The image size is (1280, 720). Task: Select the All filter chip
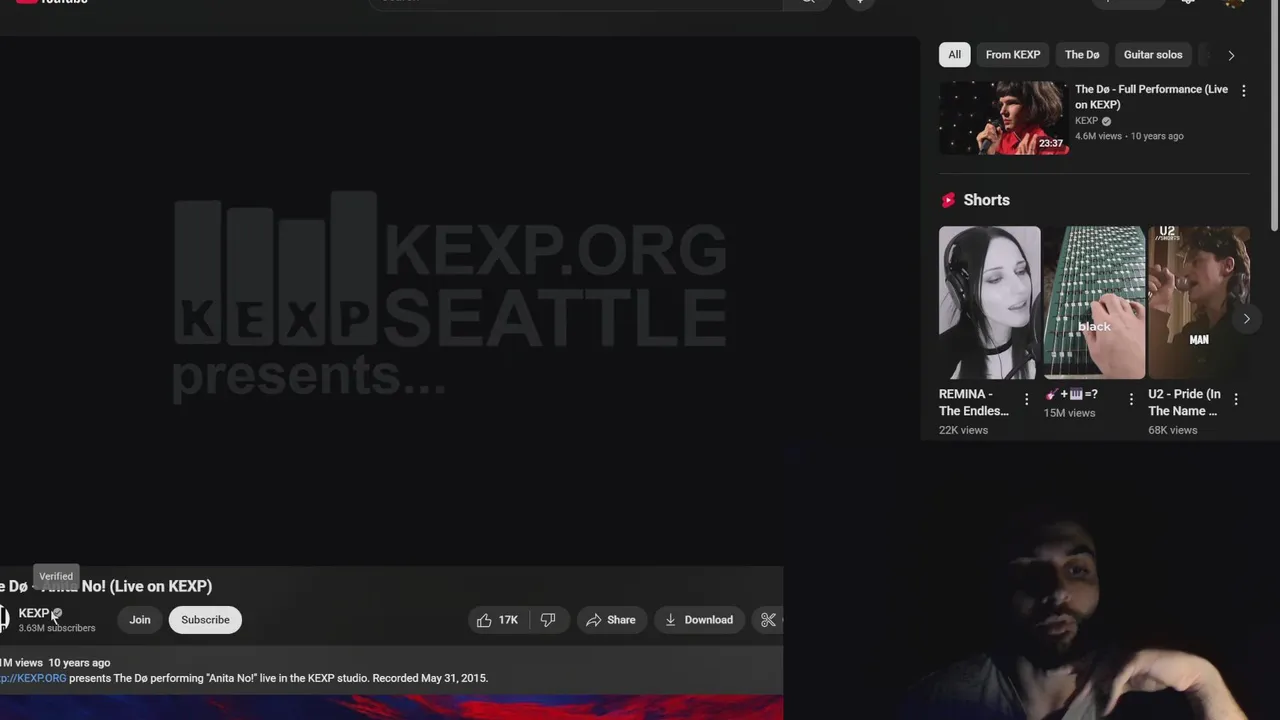pyautogui.click(x=954, y=55)
